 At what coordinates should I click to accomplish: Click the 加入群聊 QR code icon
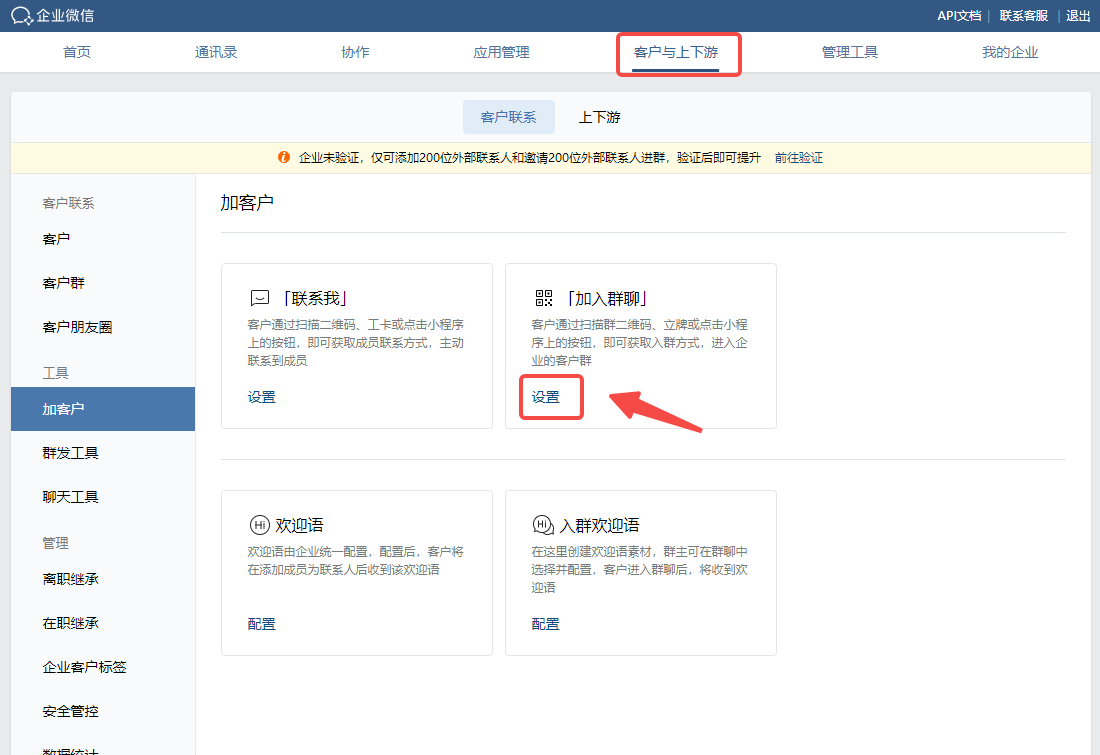pos(543,298)
